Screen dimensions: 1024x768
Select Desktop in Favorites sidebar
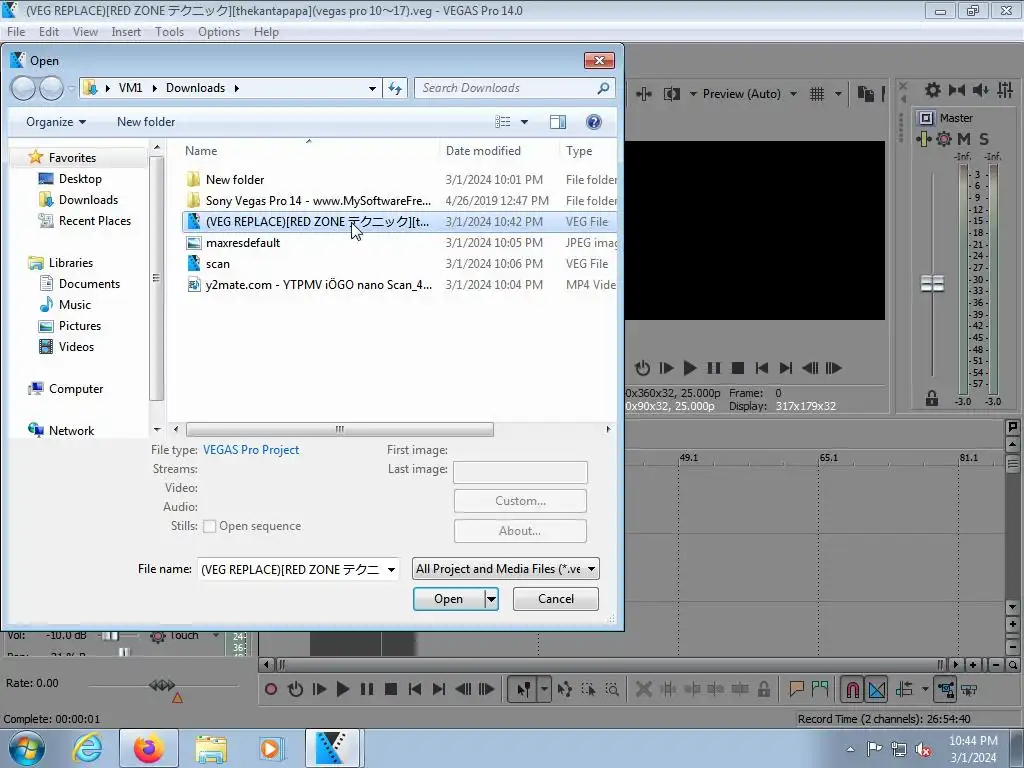[80, 179]
